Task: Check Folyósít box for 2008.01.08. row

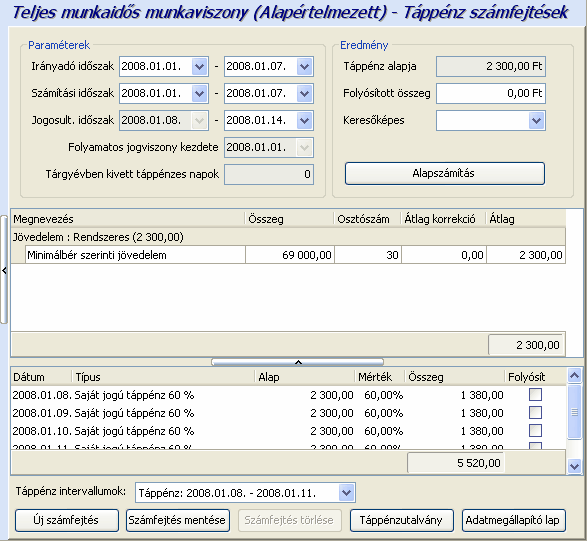Action: 535,395
